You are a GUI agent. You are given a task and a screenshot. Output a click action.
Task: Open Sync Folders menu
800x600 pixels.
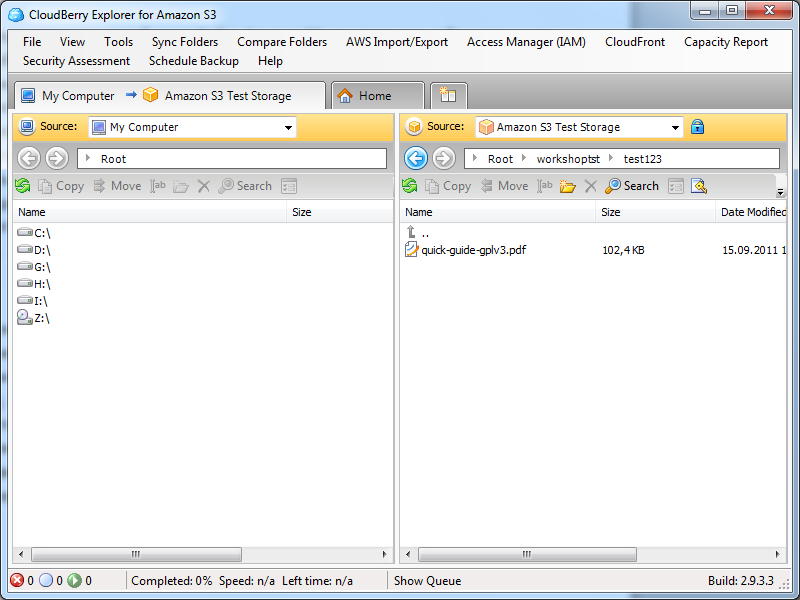coord(185,42)
